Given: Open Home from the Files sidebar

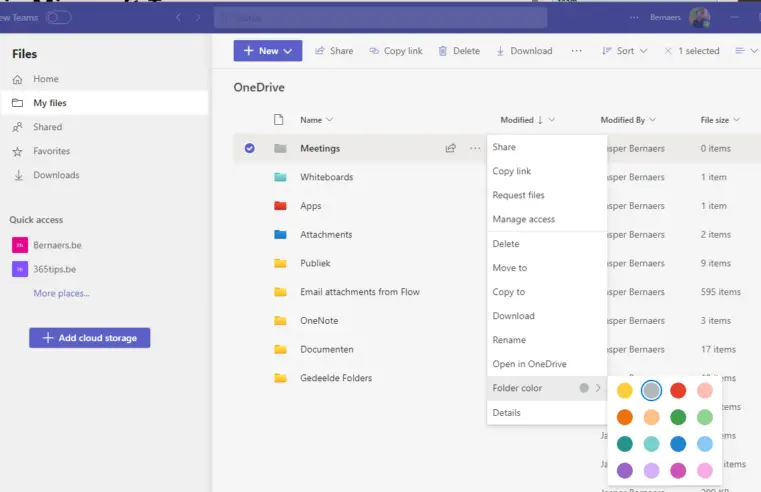Looking at the screenshot, I should pyautogui.click(x=18, y=79).
